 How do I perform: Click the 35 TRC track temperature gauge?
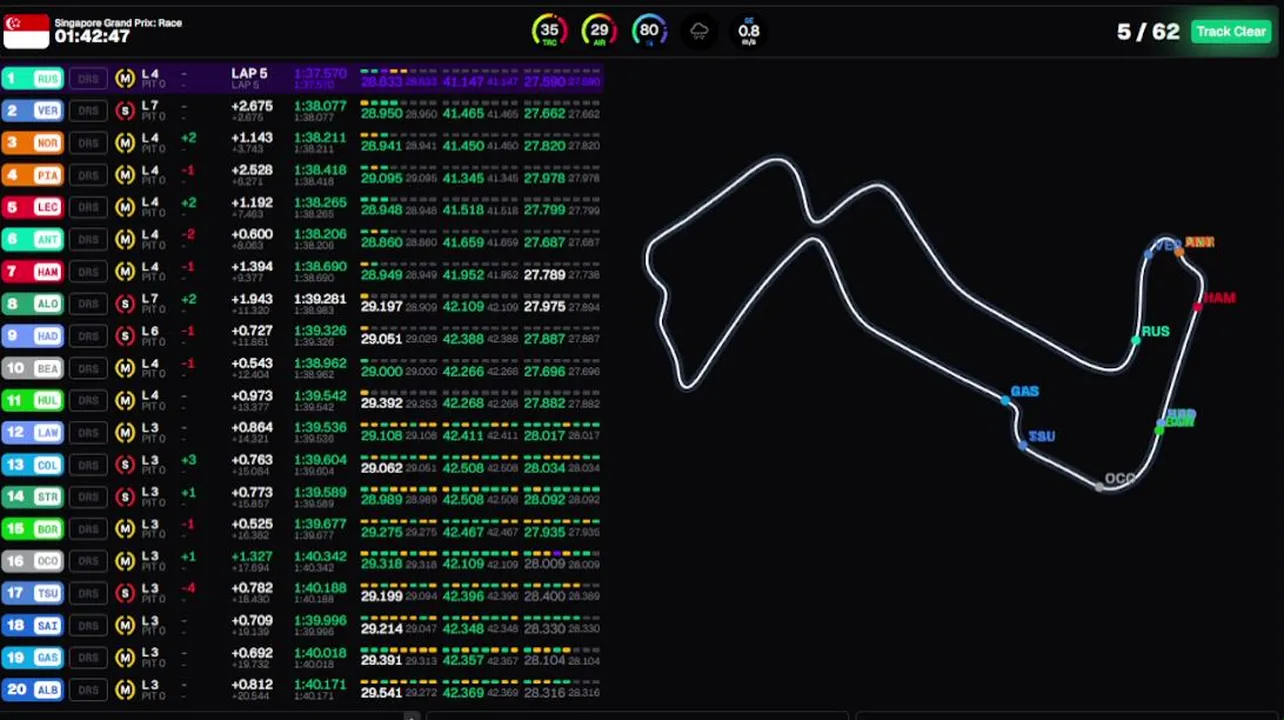tap(549, 31)
